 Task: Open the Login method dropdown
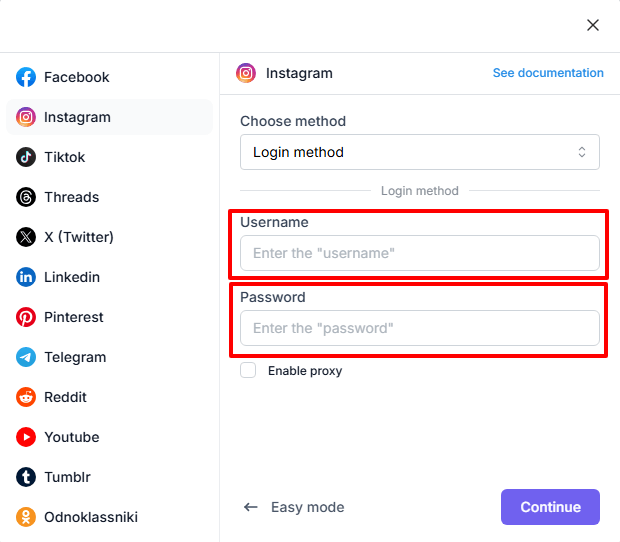(420, 152)
